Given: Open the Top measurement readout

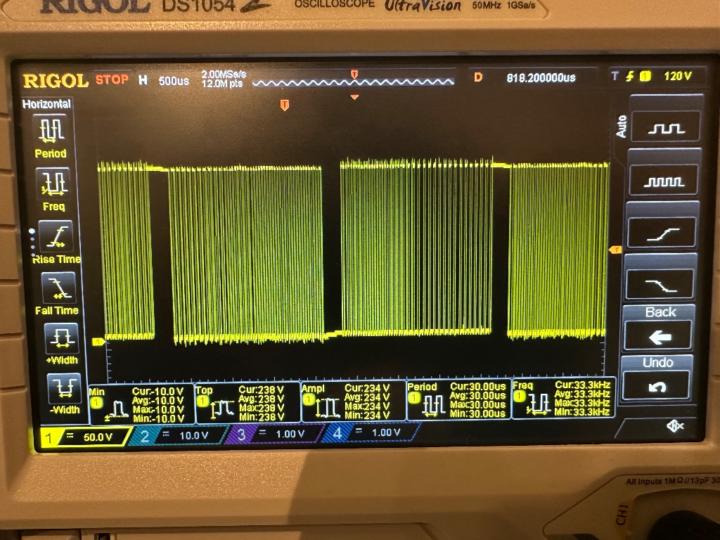Looking at the screenshot, I should (247, 402).
